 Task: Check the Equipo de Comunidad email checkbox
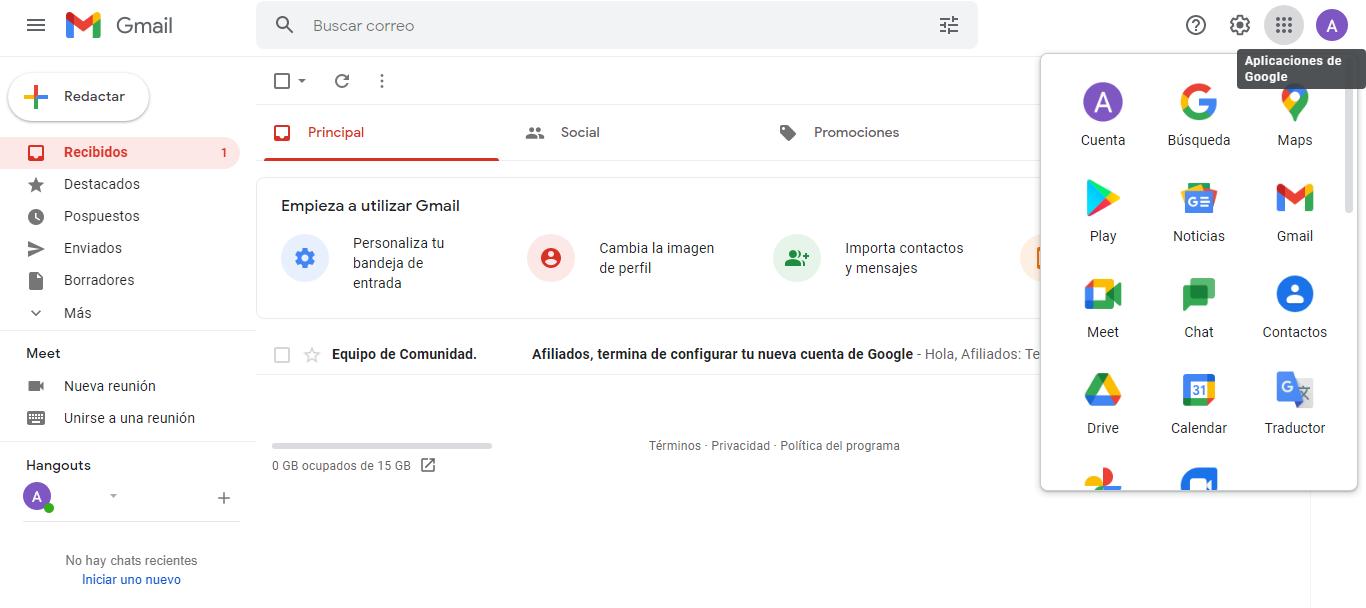tap(282, 355)
